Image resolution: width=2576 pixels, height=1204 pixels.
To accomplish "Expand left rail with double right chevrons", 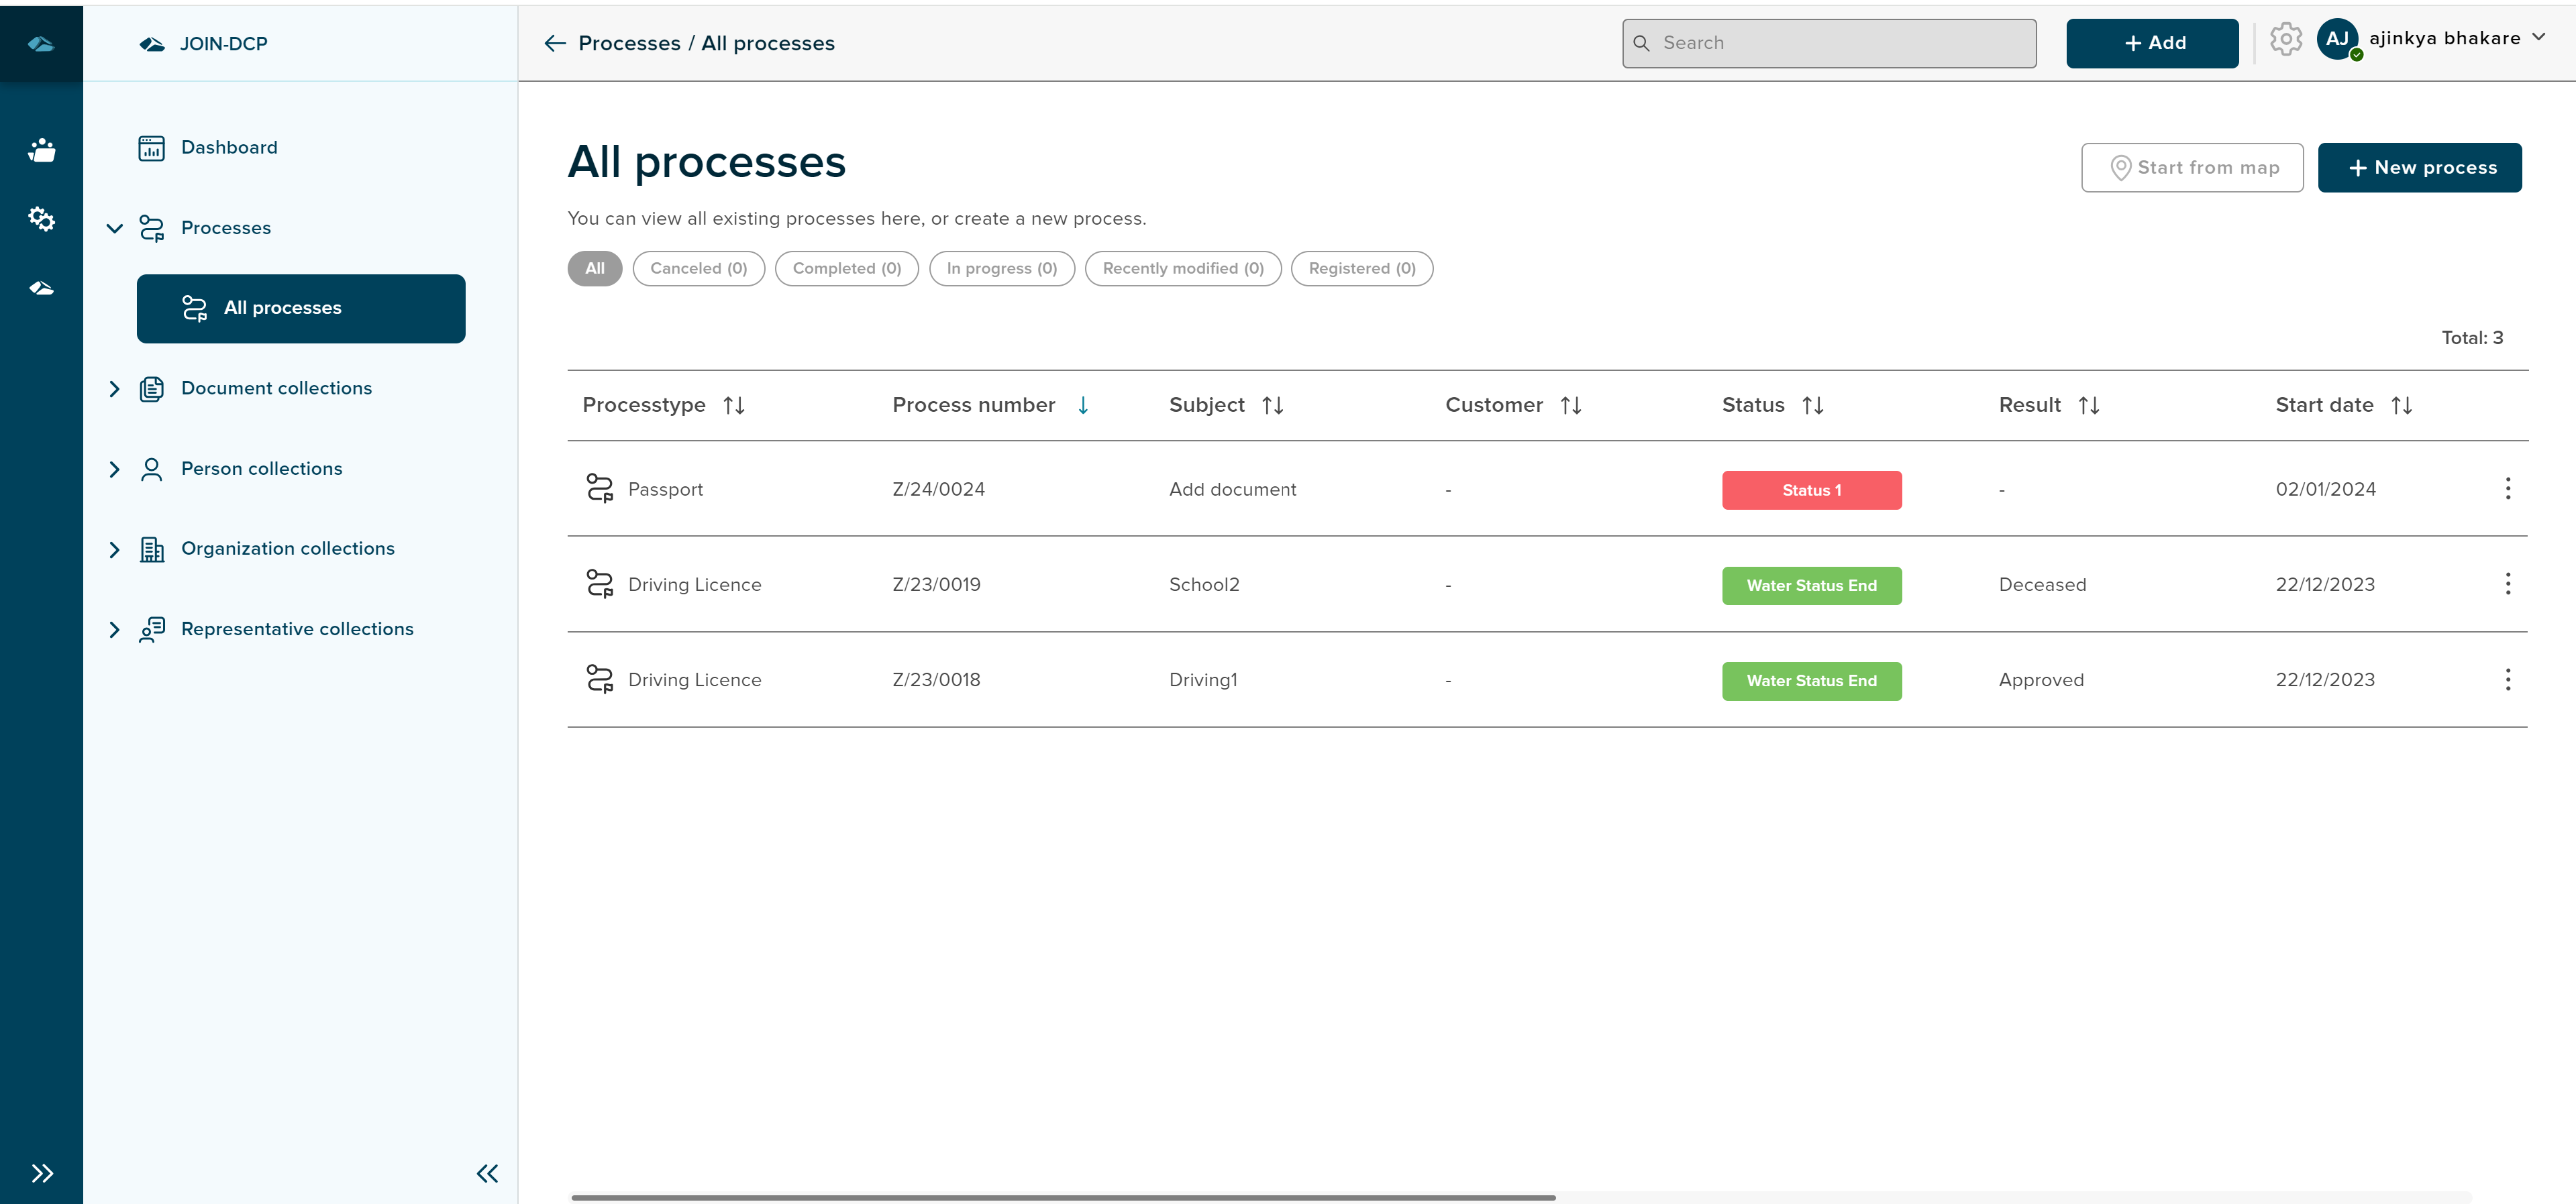I will pos(41,1173).
